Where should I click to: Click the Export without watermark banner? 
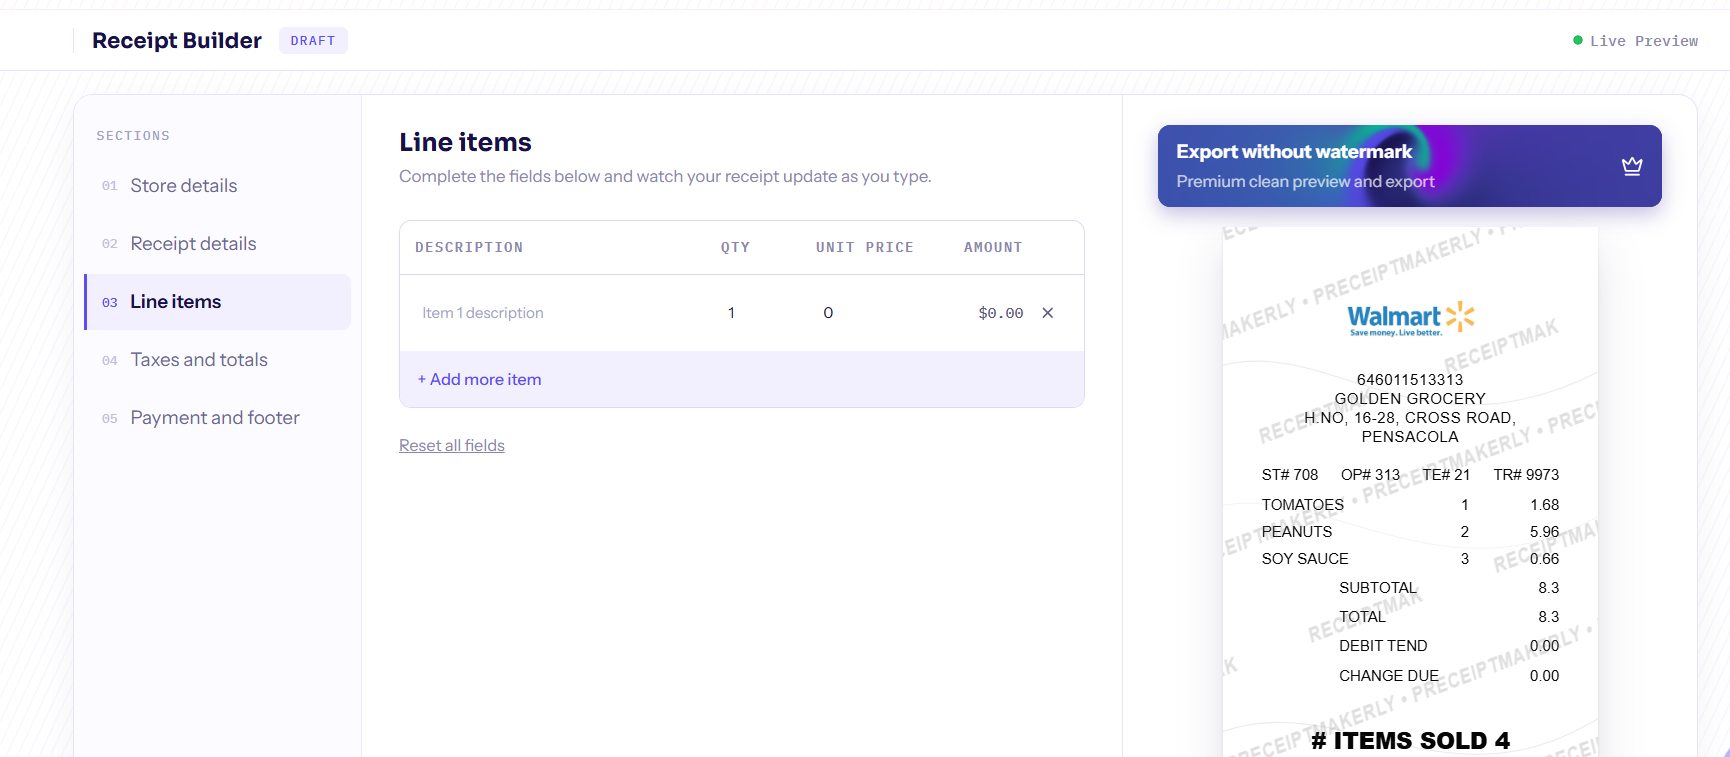click(x=1410, y=166)
